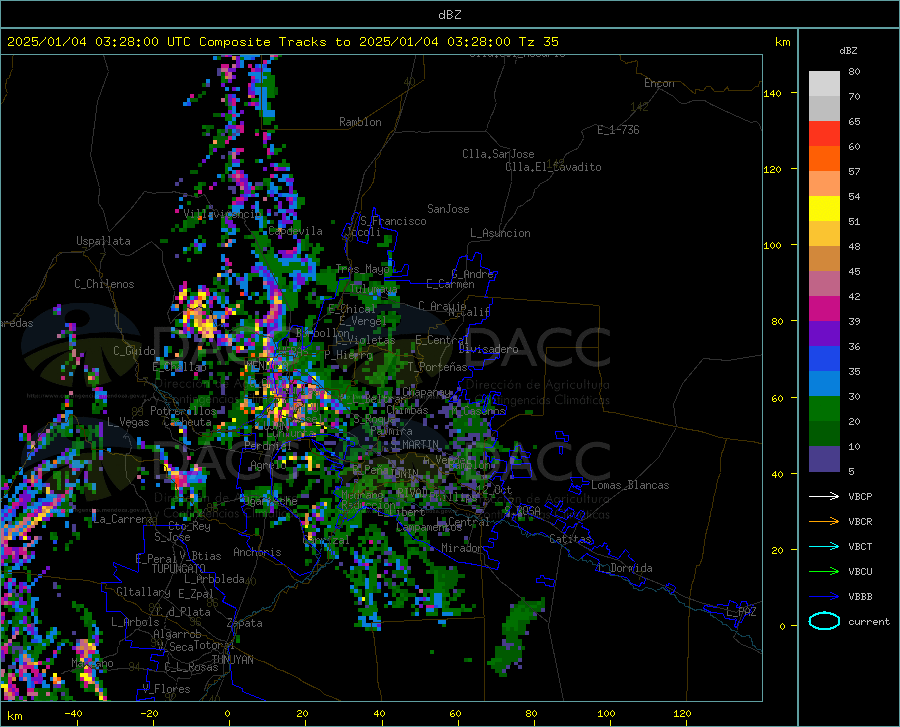The image size is (900, 727).
Task: Select the light blue 30–35 dBZ swatch
Action: point(824,384)
